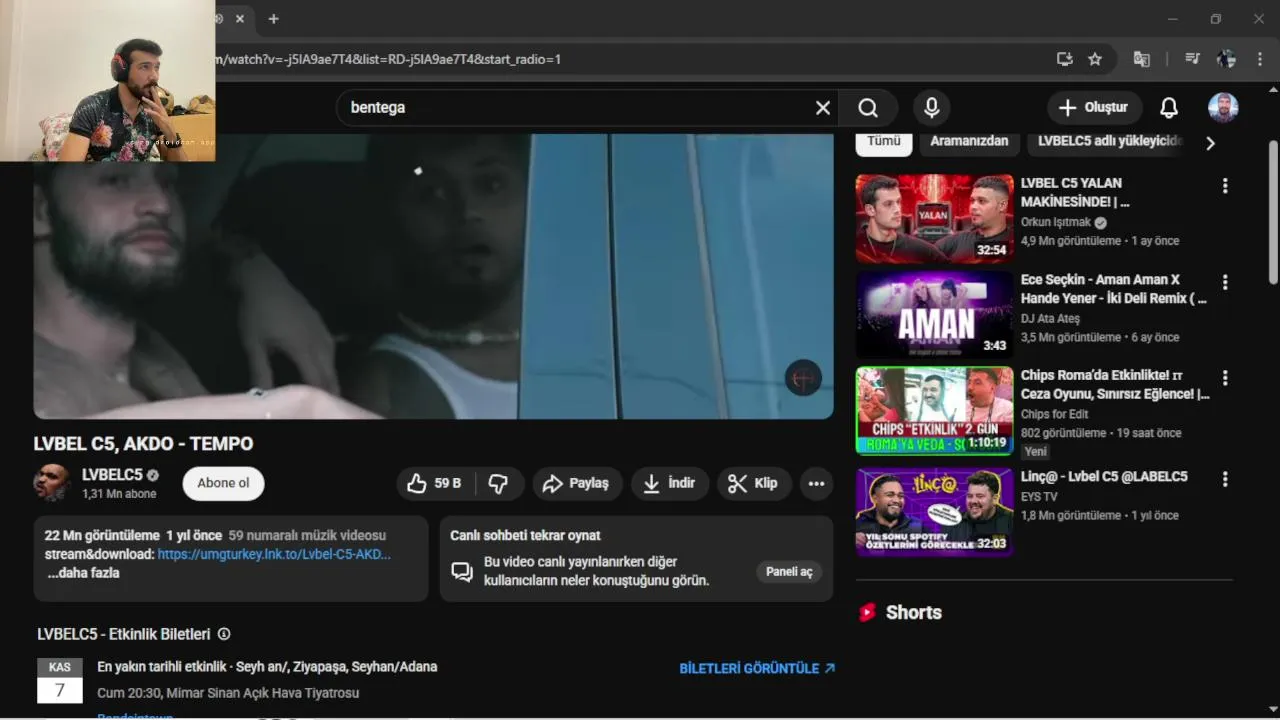This screenshot has height=720, width=1280.
Task: Clear the search box text
Action: click(823, 108)
